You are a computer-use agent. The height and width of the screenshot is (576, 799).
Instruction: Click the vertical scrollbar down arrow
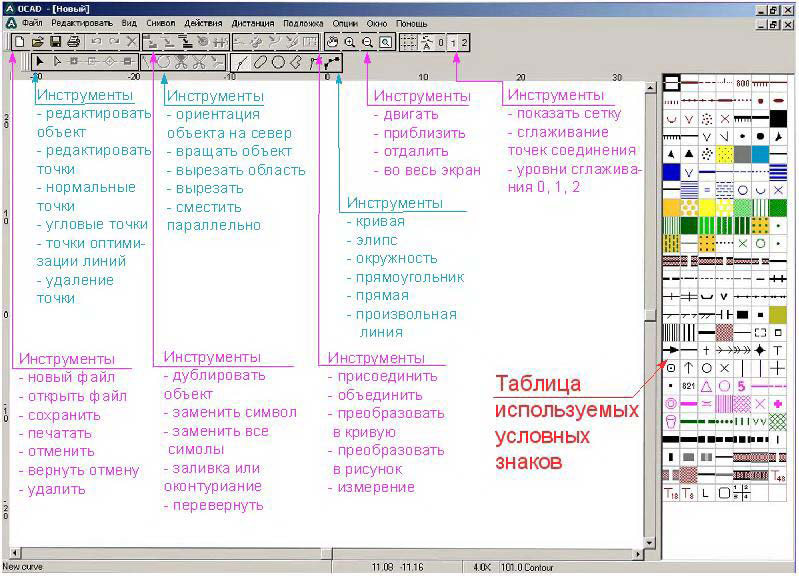coord(650,543)
